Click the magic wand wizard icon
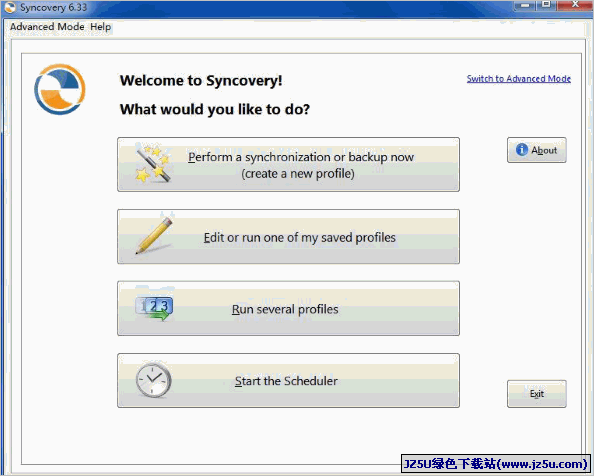Screen dimensions: 594x476 [x=153, y=163]
